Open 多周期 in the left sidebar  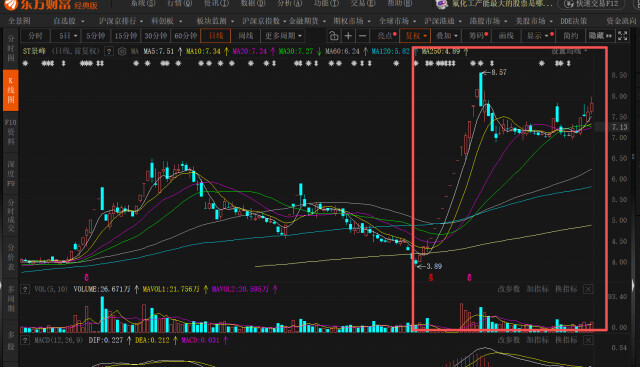[x=11, y=299]
